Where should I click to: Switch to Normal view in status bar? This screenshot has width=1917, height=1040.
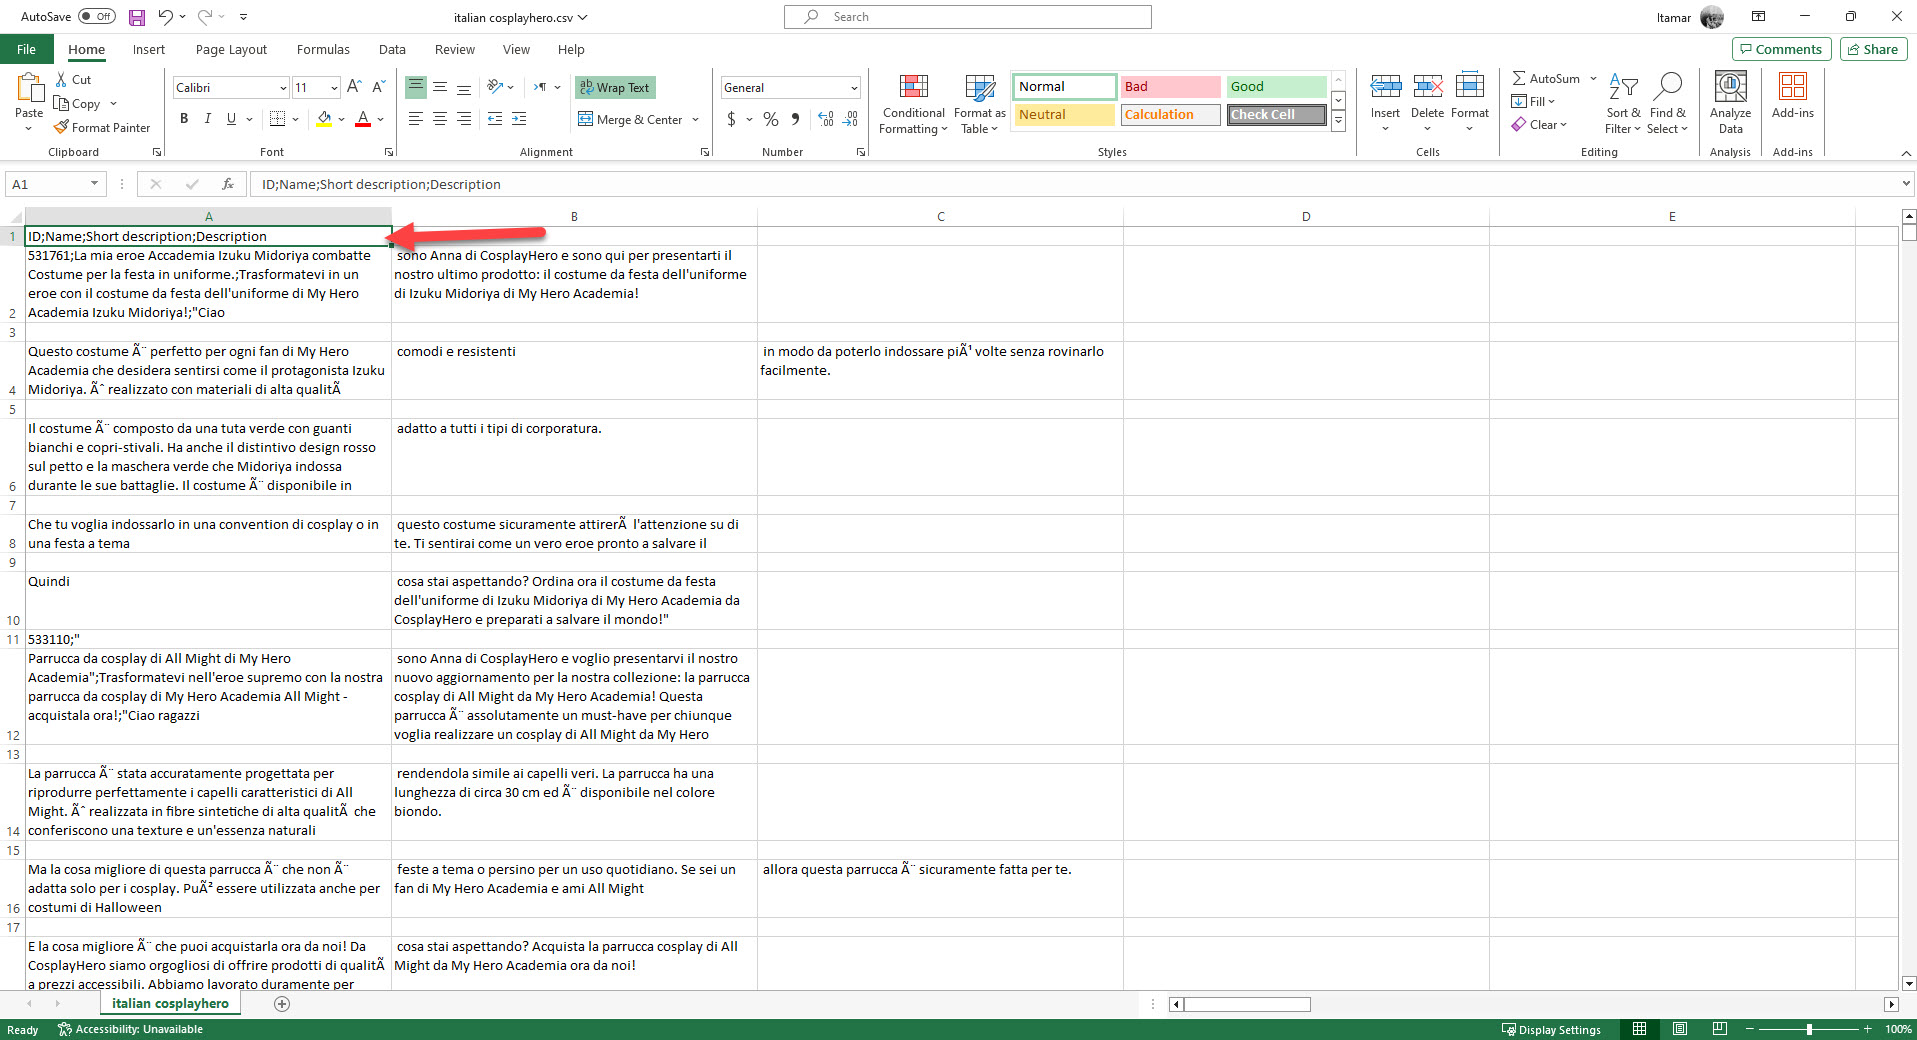pyautogui.click(x=1639, y=1029)
